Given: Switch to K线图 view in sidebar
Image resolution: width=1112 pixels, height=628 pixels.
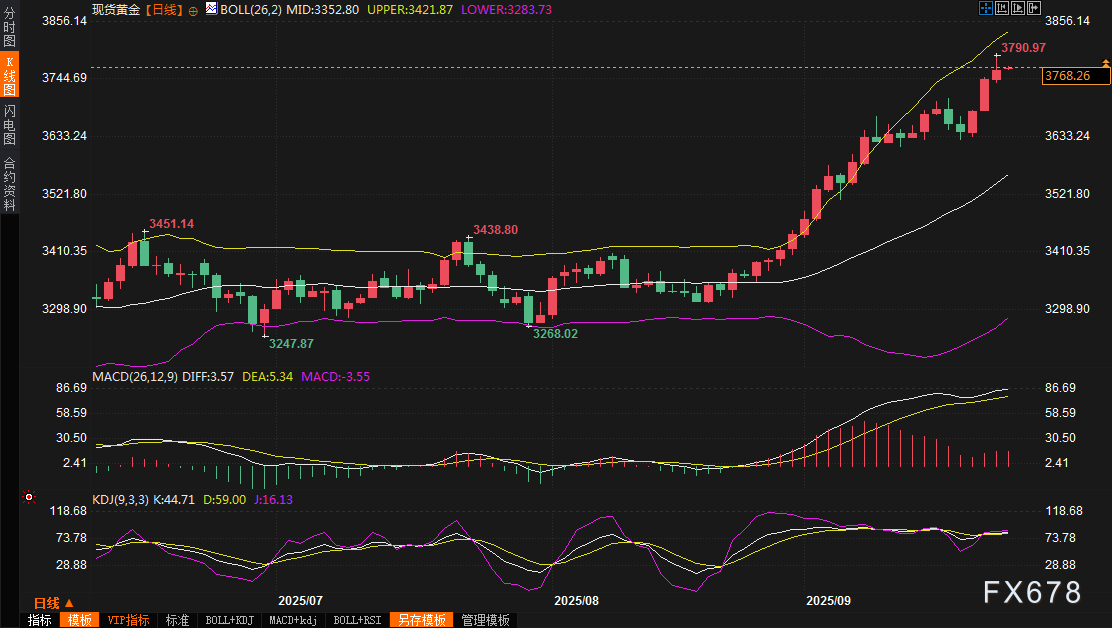Looking at the screenshot, I should pos(9,75).
